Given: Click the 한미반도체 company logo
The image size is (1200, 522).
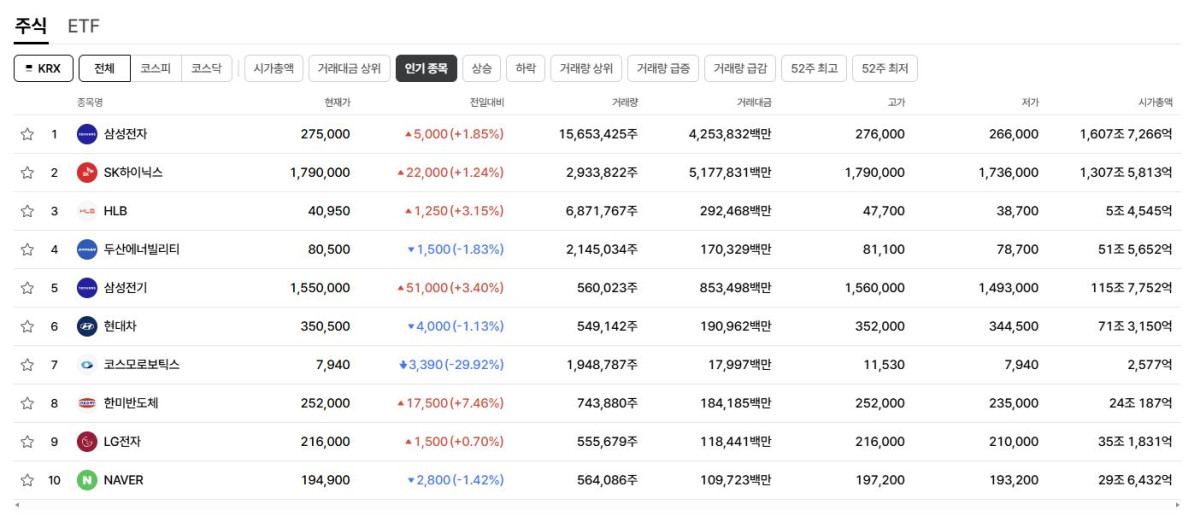Looking at the screenshot, I should [x=87, y=404].
